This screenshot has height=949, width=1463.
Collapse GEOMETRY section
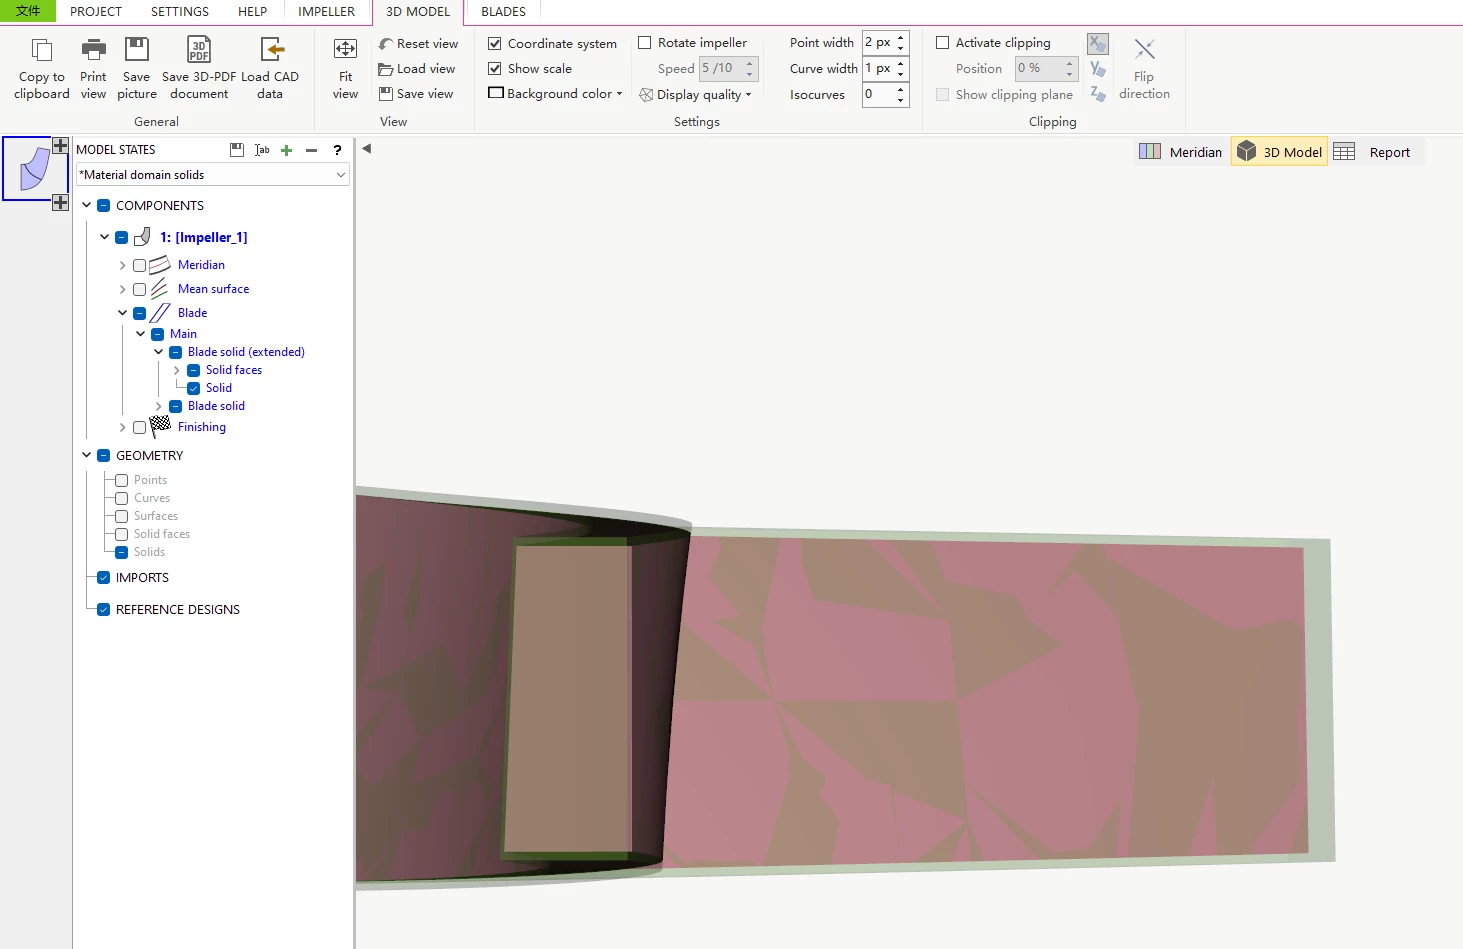coord(87,456)
